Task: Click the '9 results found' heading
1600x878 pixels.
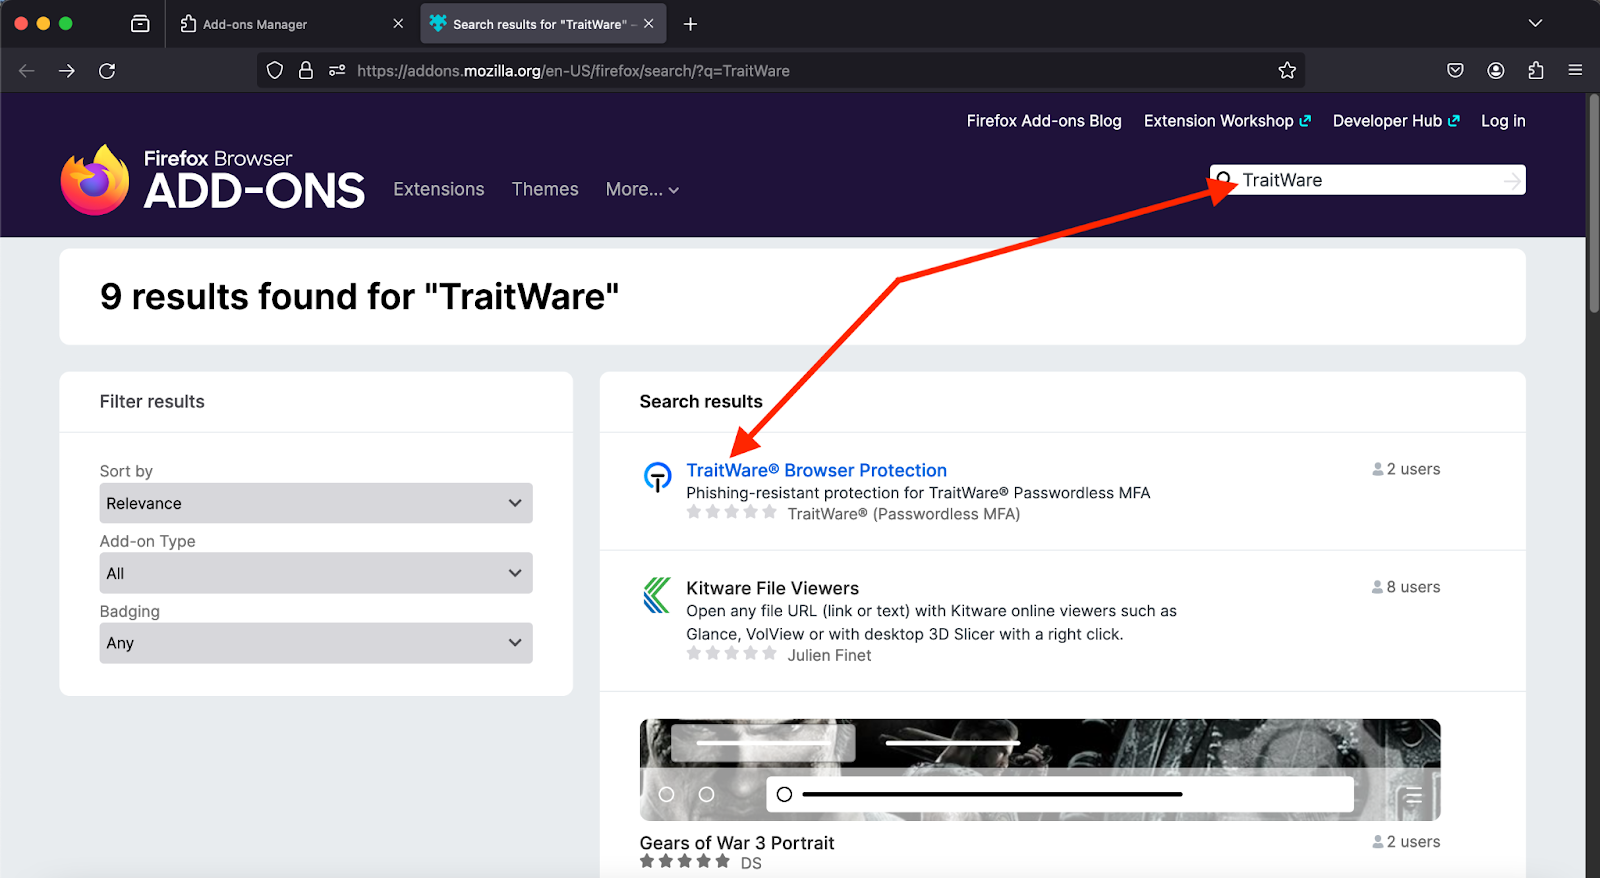Action: tap(360, 297)
